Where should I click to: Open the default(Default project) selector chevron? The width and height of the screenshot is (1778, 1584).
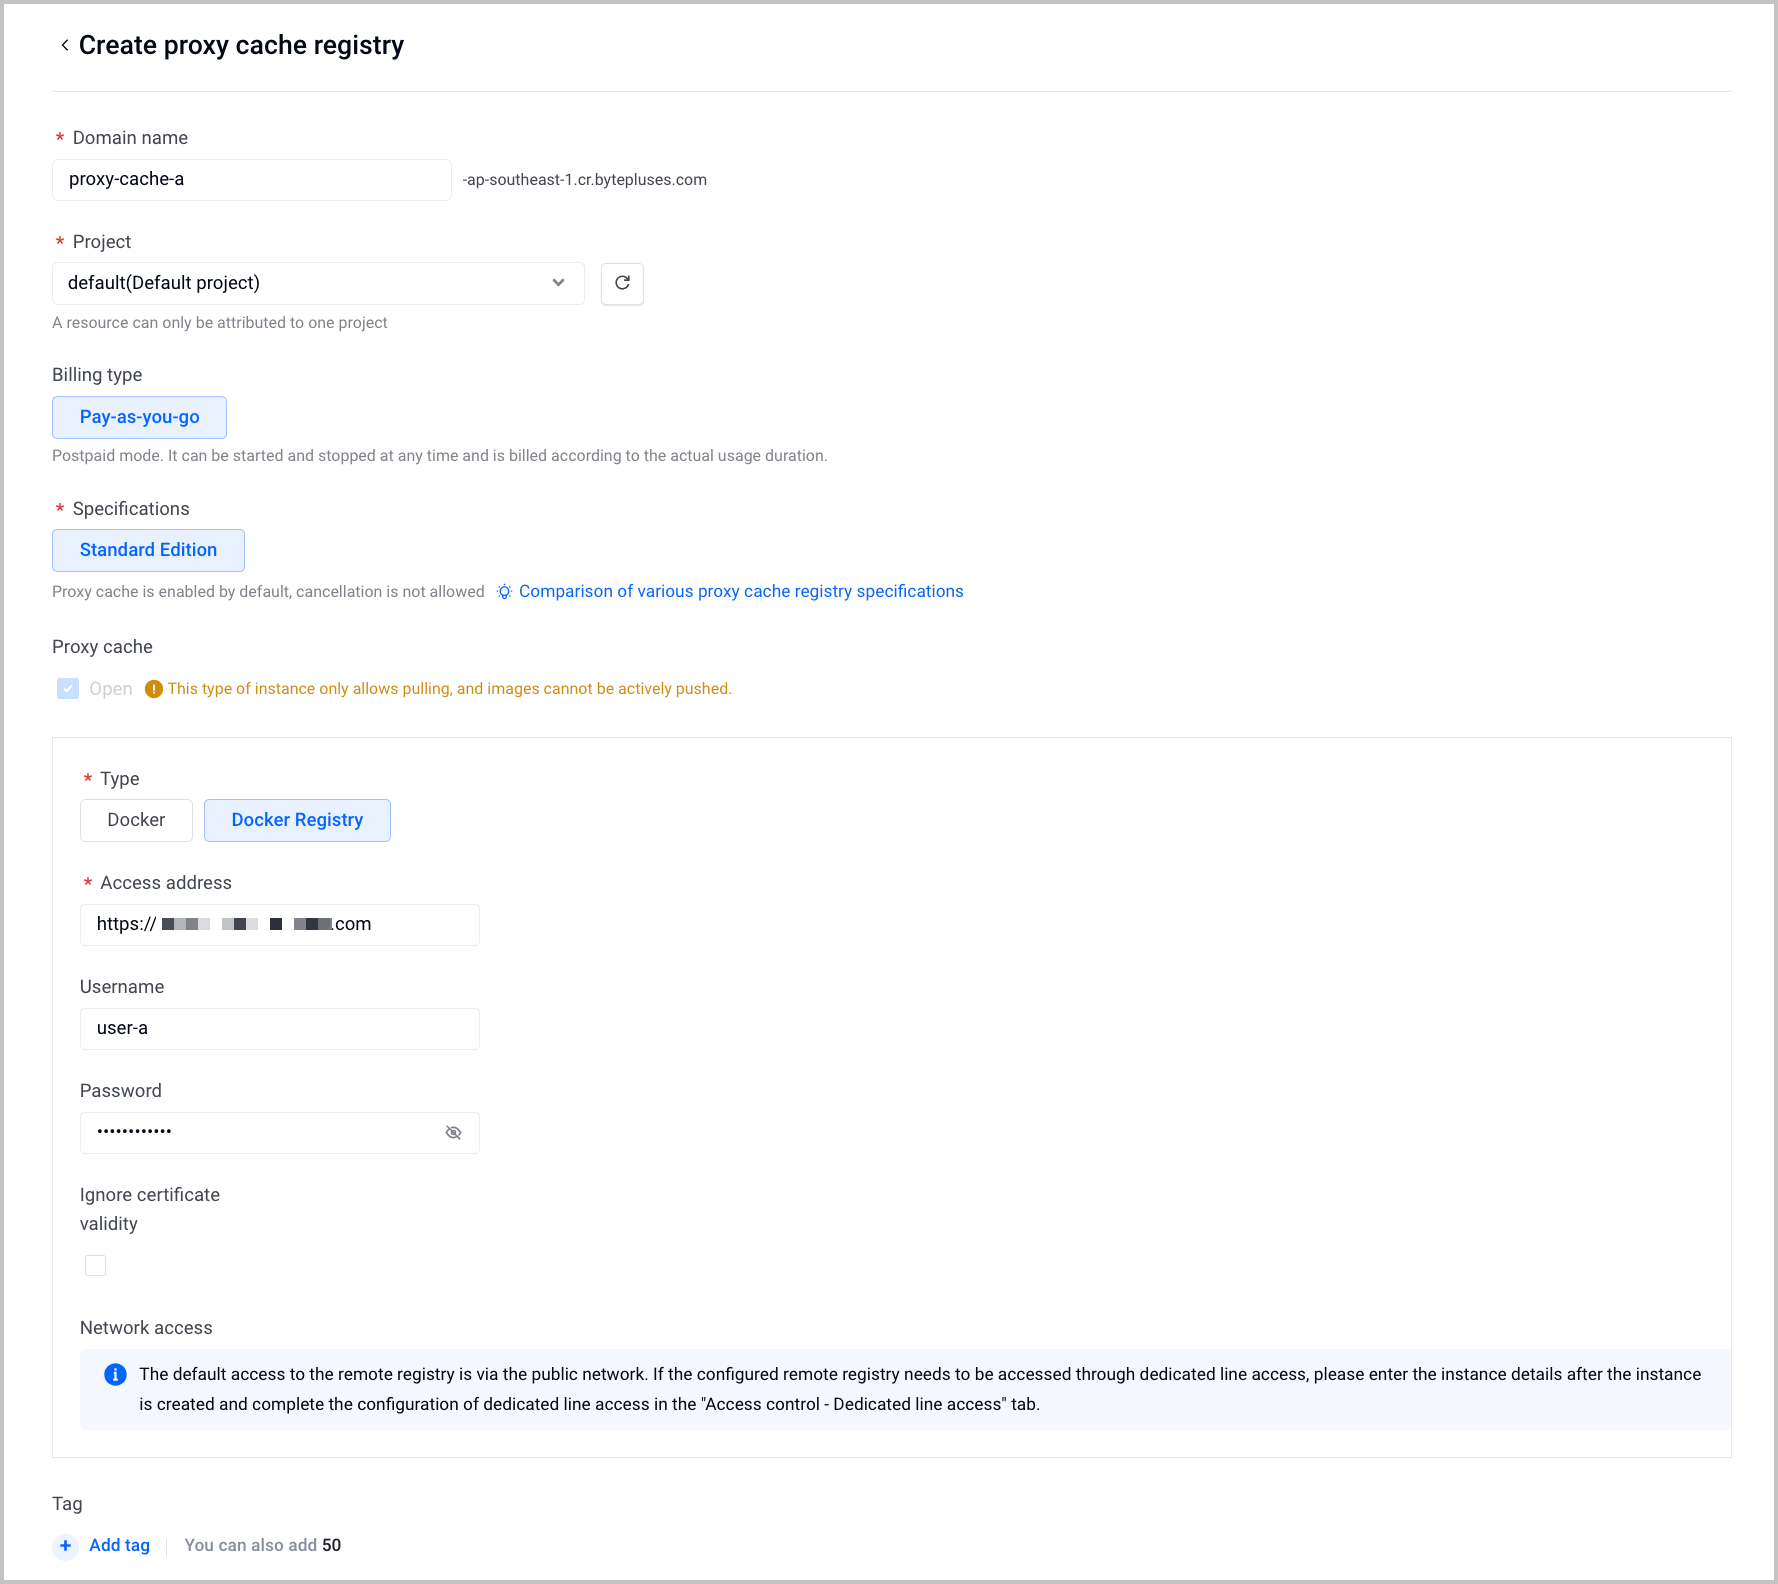point(558,283)
